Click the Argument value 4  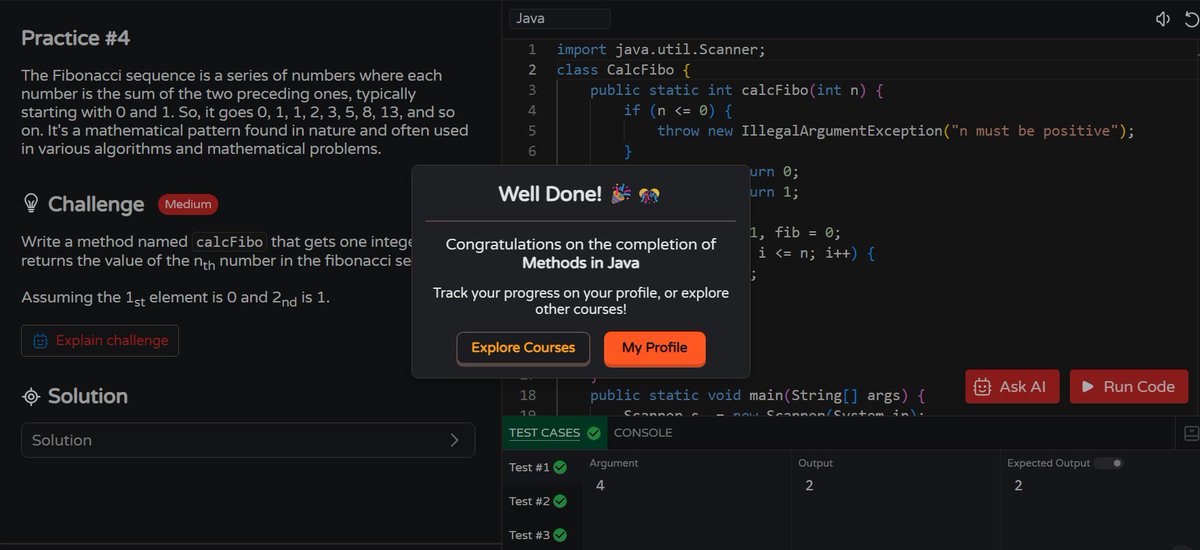[600, 486]
